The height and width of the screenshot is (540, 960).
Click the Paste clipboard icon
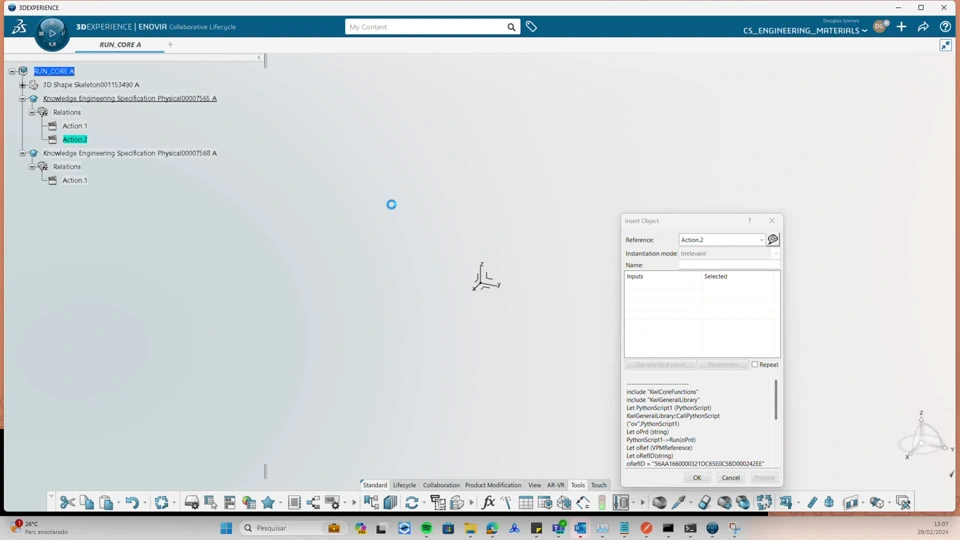pos(106,503)
